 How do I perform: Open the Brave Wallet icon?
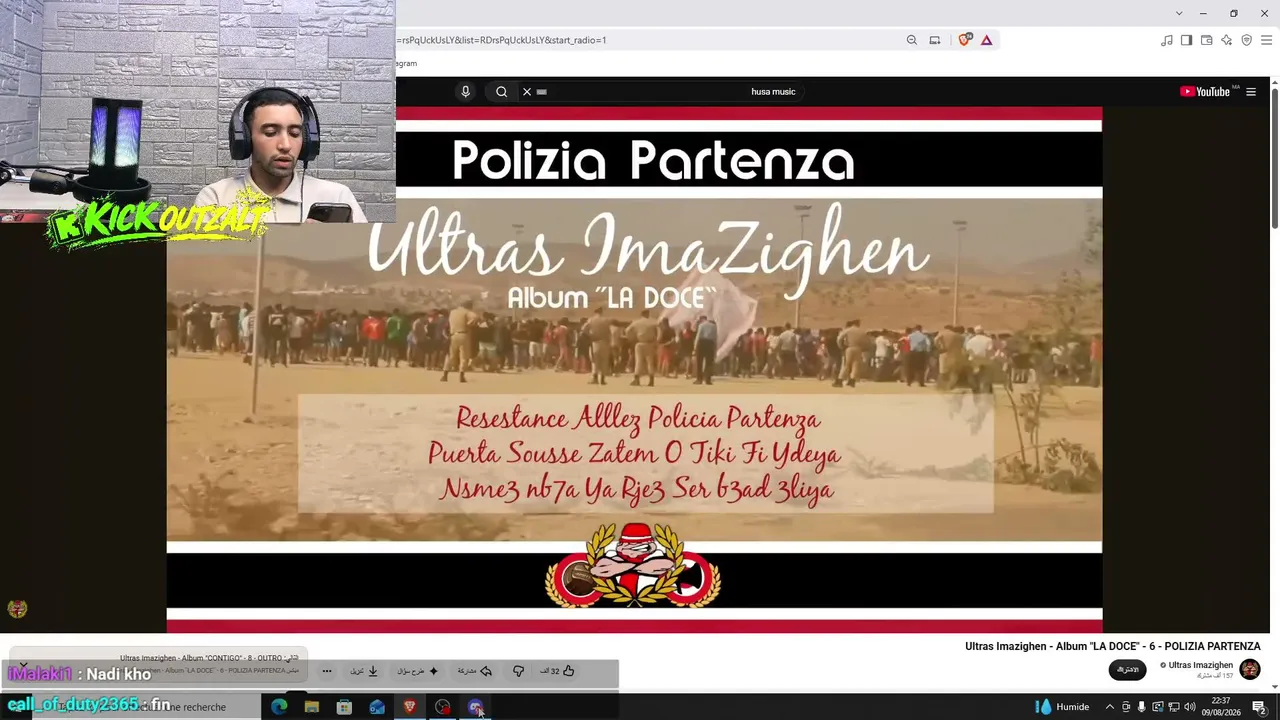[x=1207, y=40]
